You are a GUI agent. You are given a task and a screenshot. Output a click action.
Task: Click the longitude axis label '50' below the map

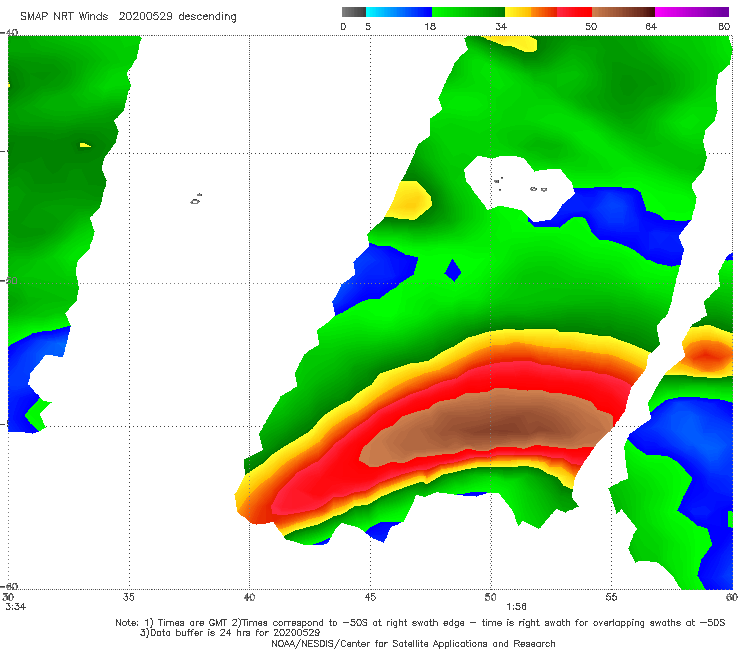[x=490, y=597]
